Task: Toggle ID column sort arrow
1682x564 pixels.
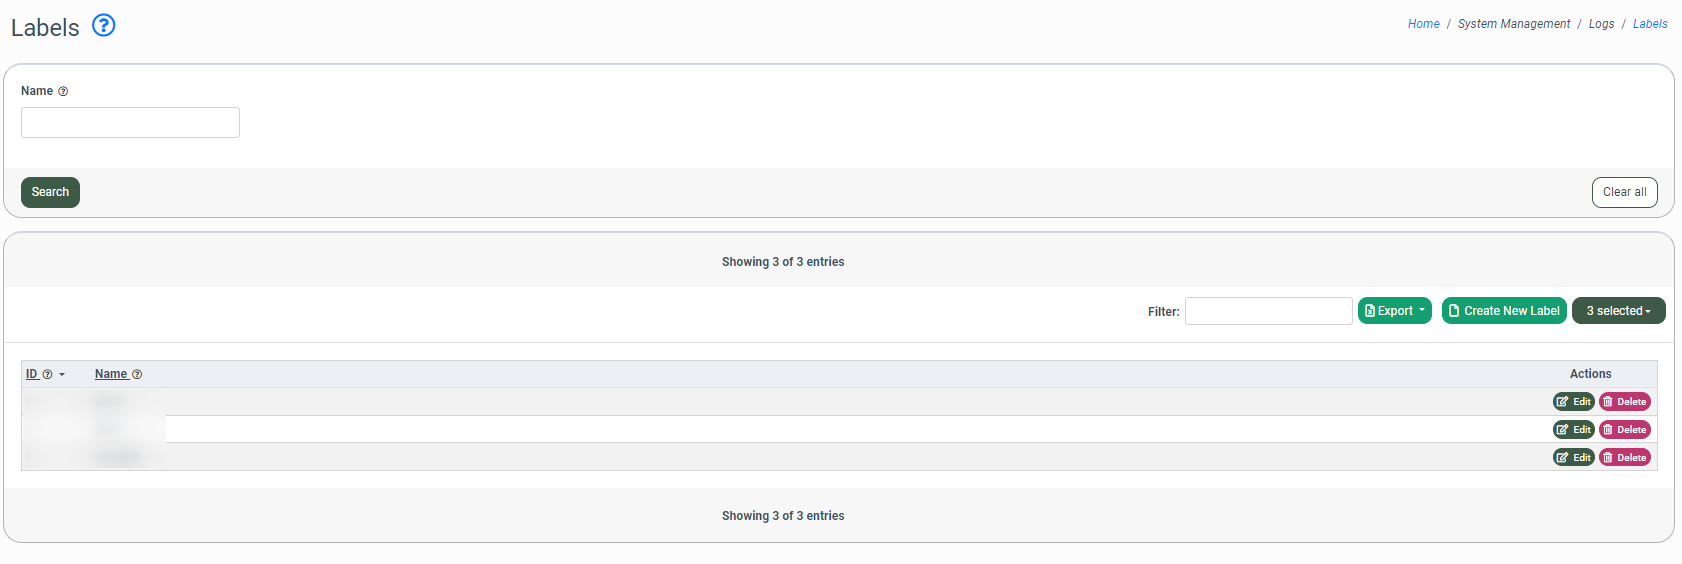Action: pos(62,375)
